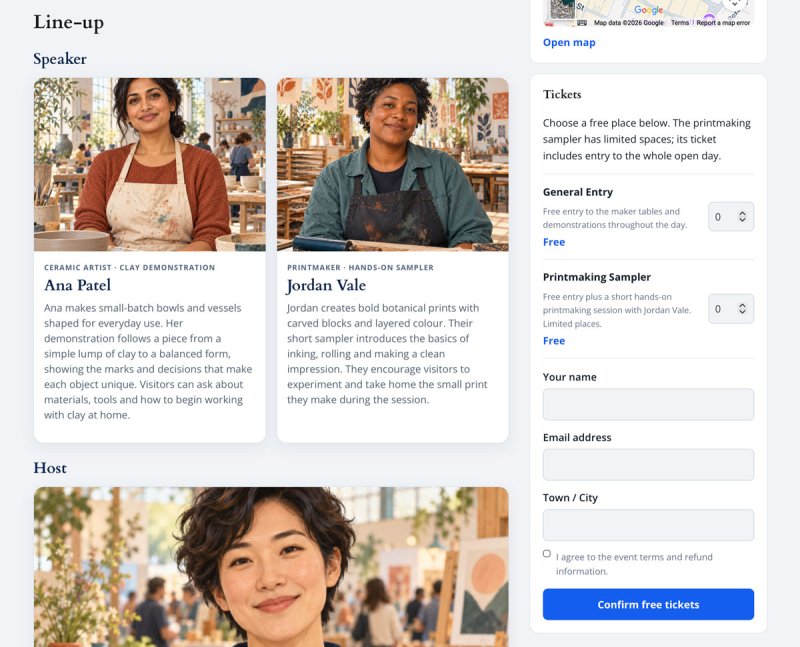
Task: Click the Free price under General Entry
Action: pyautogui.click(x=554, y=242)
